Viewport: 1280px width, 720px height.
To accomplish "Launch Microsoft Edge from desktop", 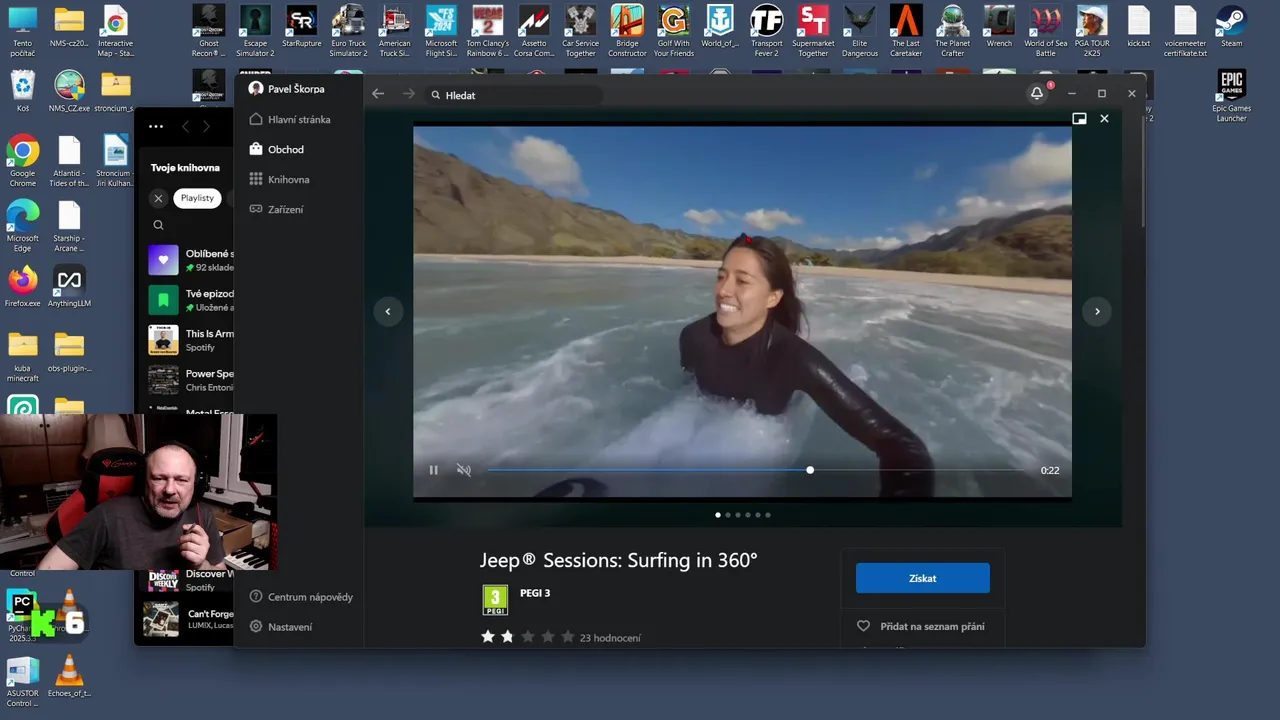I will (22, 225).
